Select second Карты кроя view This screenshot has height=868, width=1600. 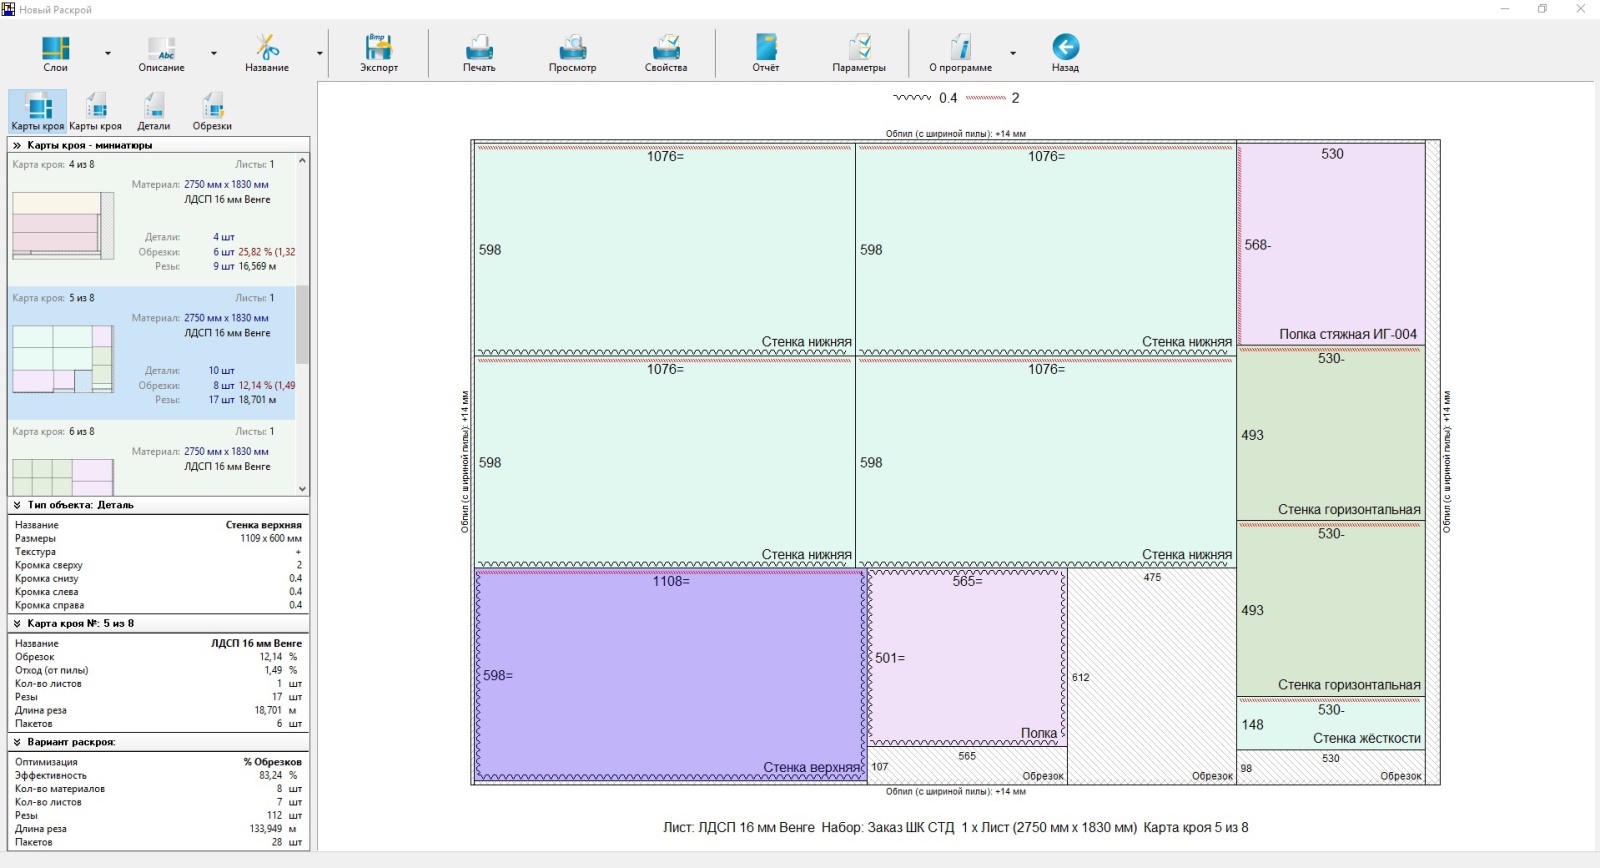(96, 111)
